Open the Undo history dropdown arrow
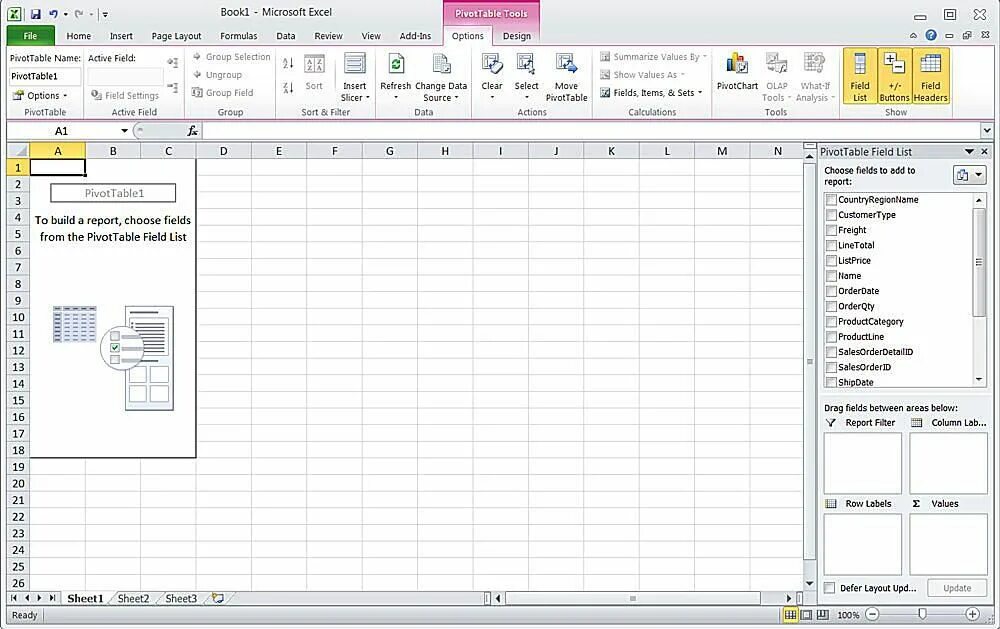1000x629 pixels. coord(66,14)
